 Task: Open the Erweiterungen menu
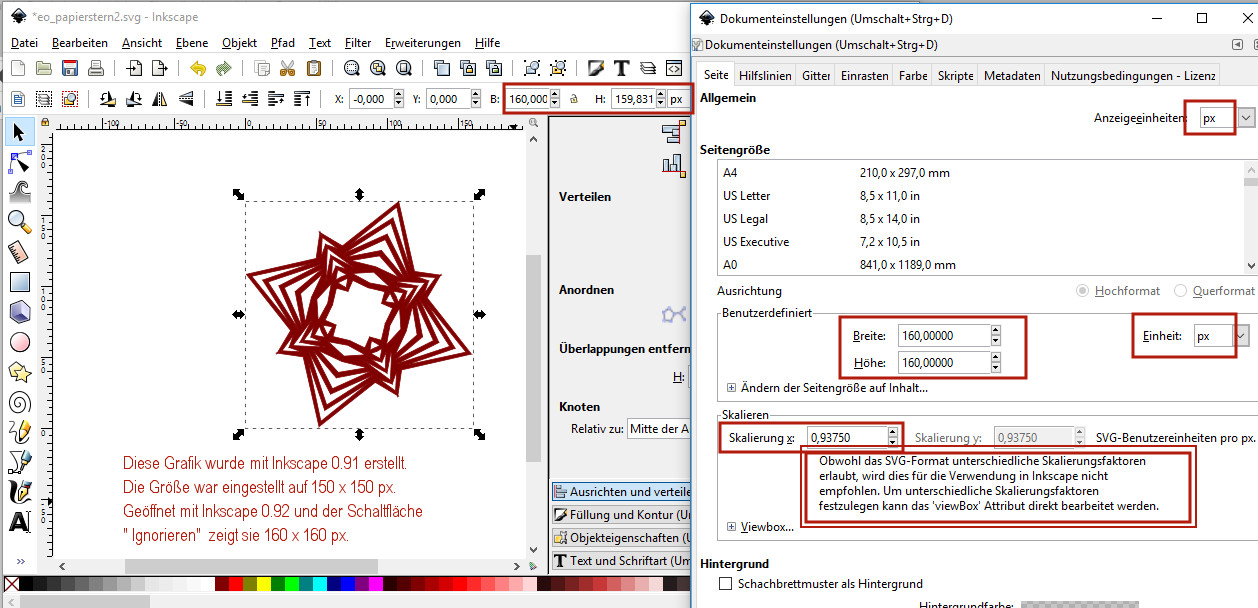(423, 43)
